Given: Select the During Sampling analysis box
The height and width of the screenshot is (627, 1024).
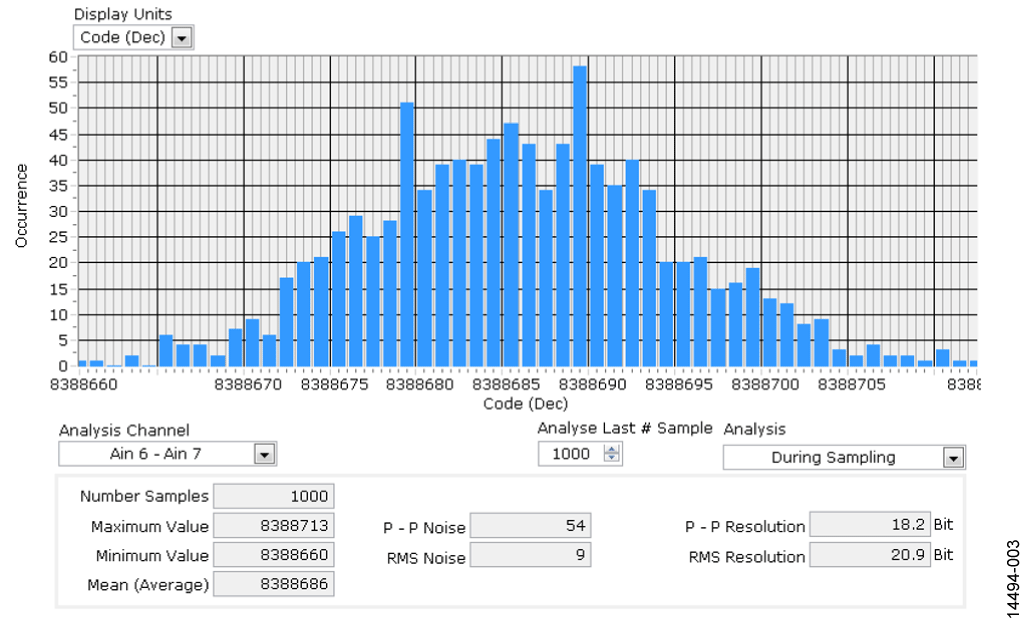Looking at the screenshot, I should [844, 458].
